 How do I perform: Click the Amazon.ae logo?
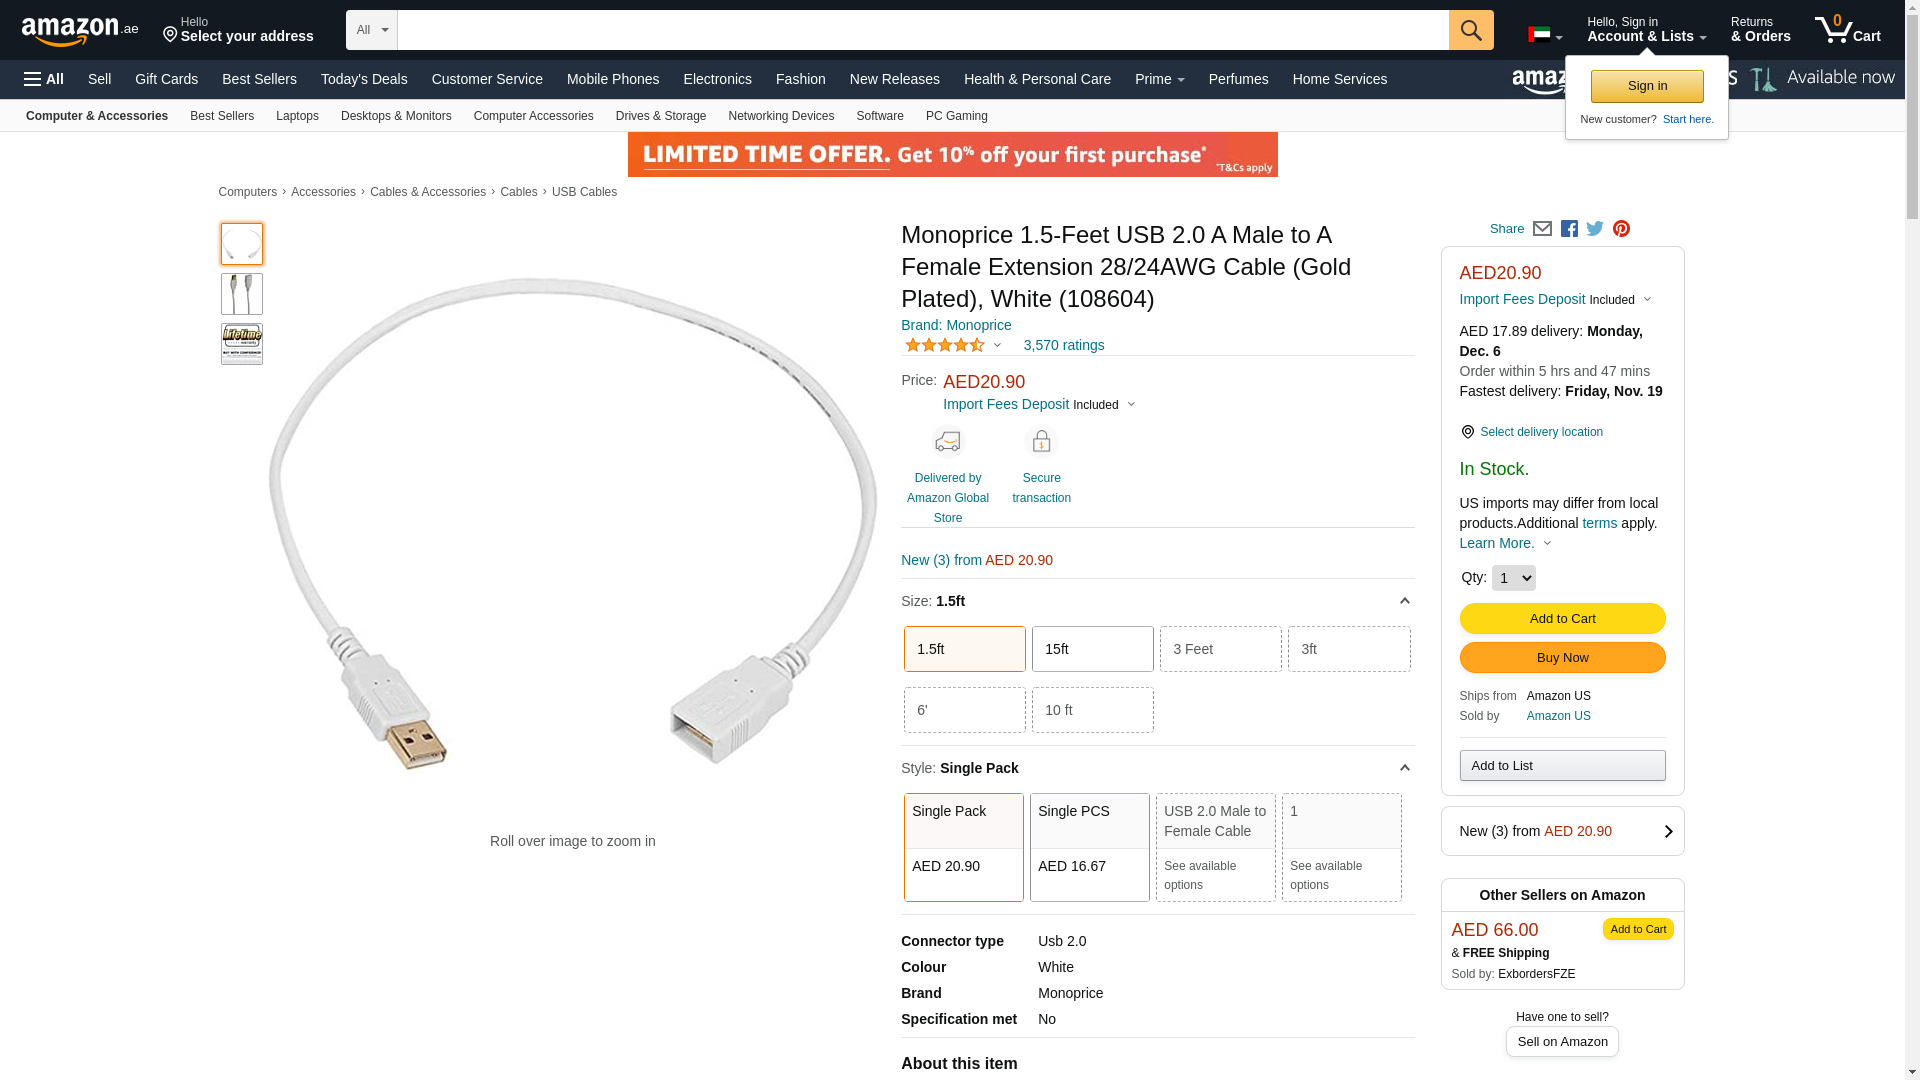tap(80, 31)
